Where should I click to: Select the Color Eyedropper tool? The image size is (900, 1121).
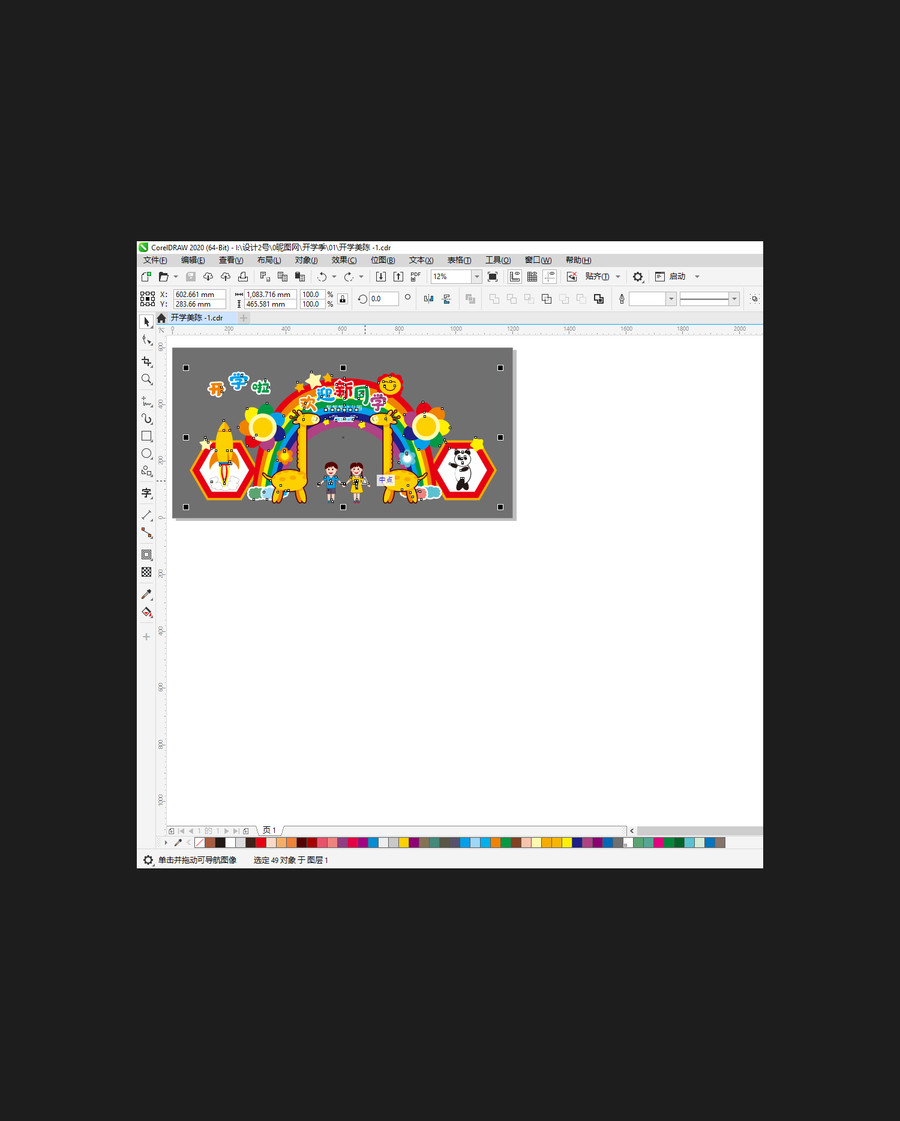point(147,594)
